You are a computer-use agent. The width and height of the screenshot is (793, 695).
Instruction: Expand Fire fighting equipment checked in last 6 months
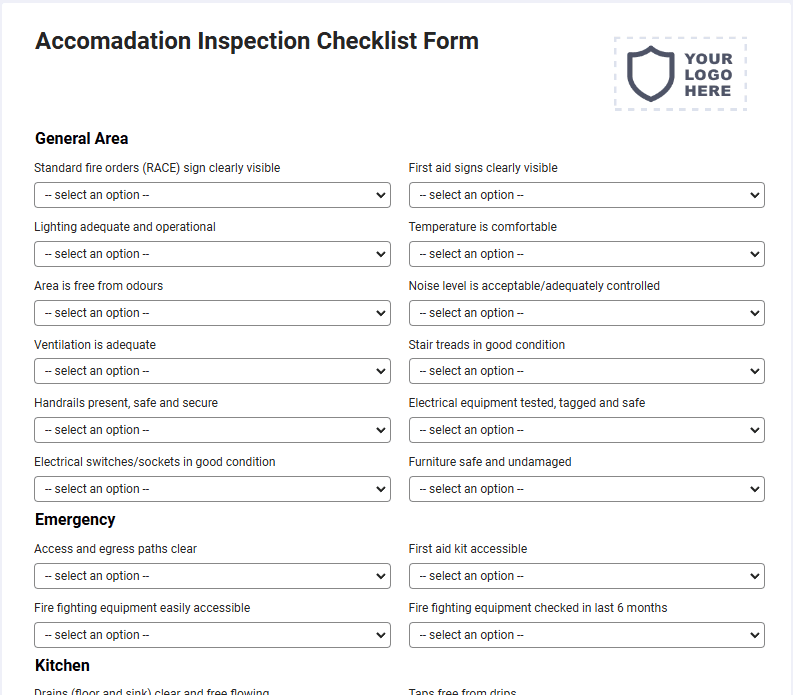click(587, 635)
